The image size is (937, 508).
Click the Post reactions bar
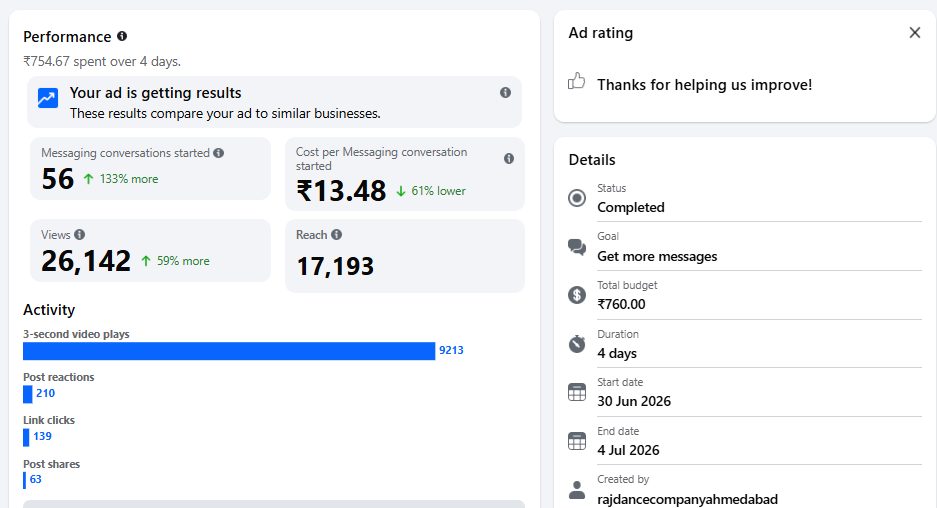(27, 394)
